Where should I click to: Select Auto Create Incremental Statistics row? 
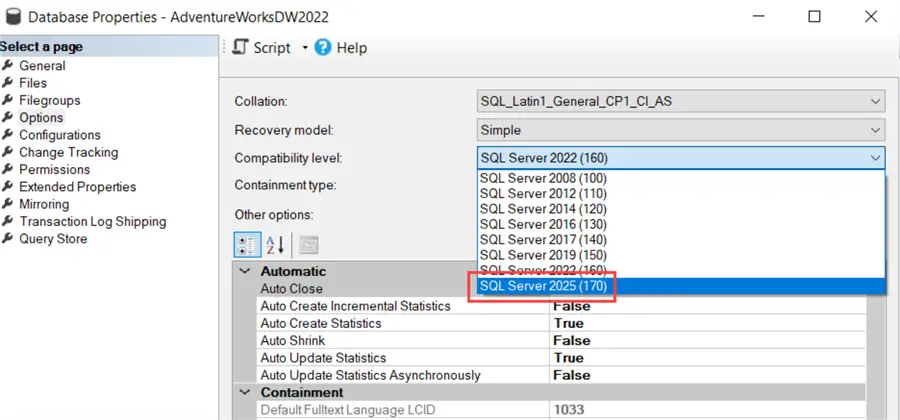(561, 306)
